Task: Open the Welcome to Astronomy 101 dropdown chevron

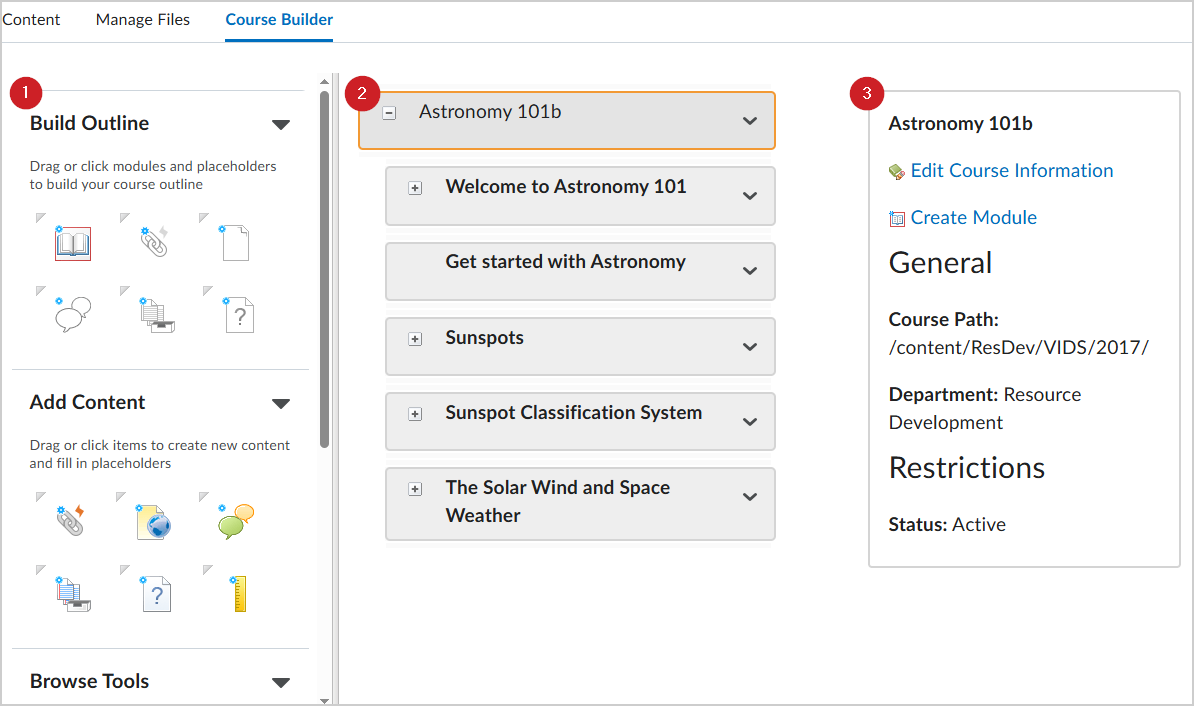Action: click(x=750, y=196)
